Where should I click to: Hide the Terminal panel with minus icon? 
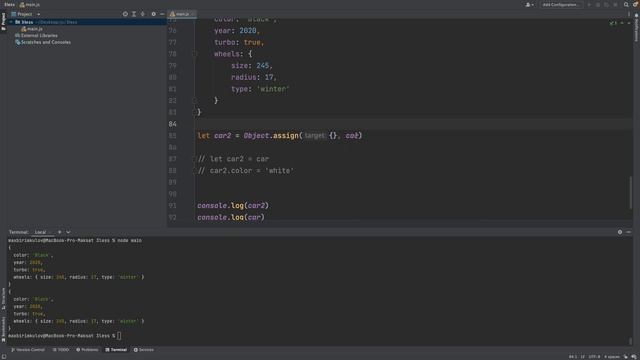(x=629, y=232)
